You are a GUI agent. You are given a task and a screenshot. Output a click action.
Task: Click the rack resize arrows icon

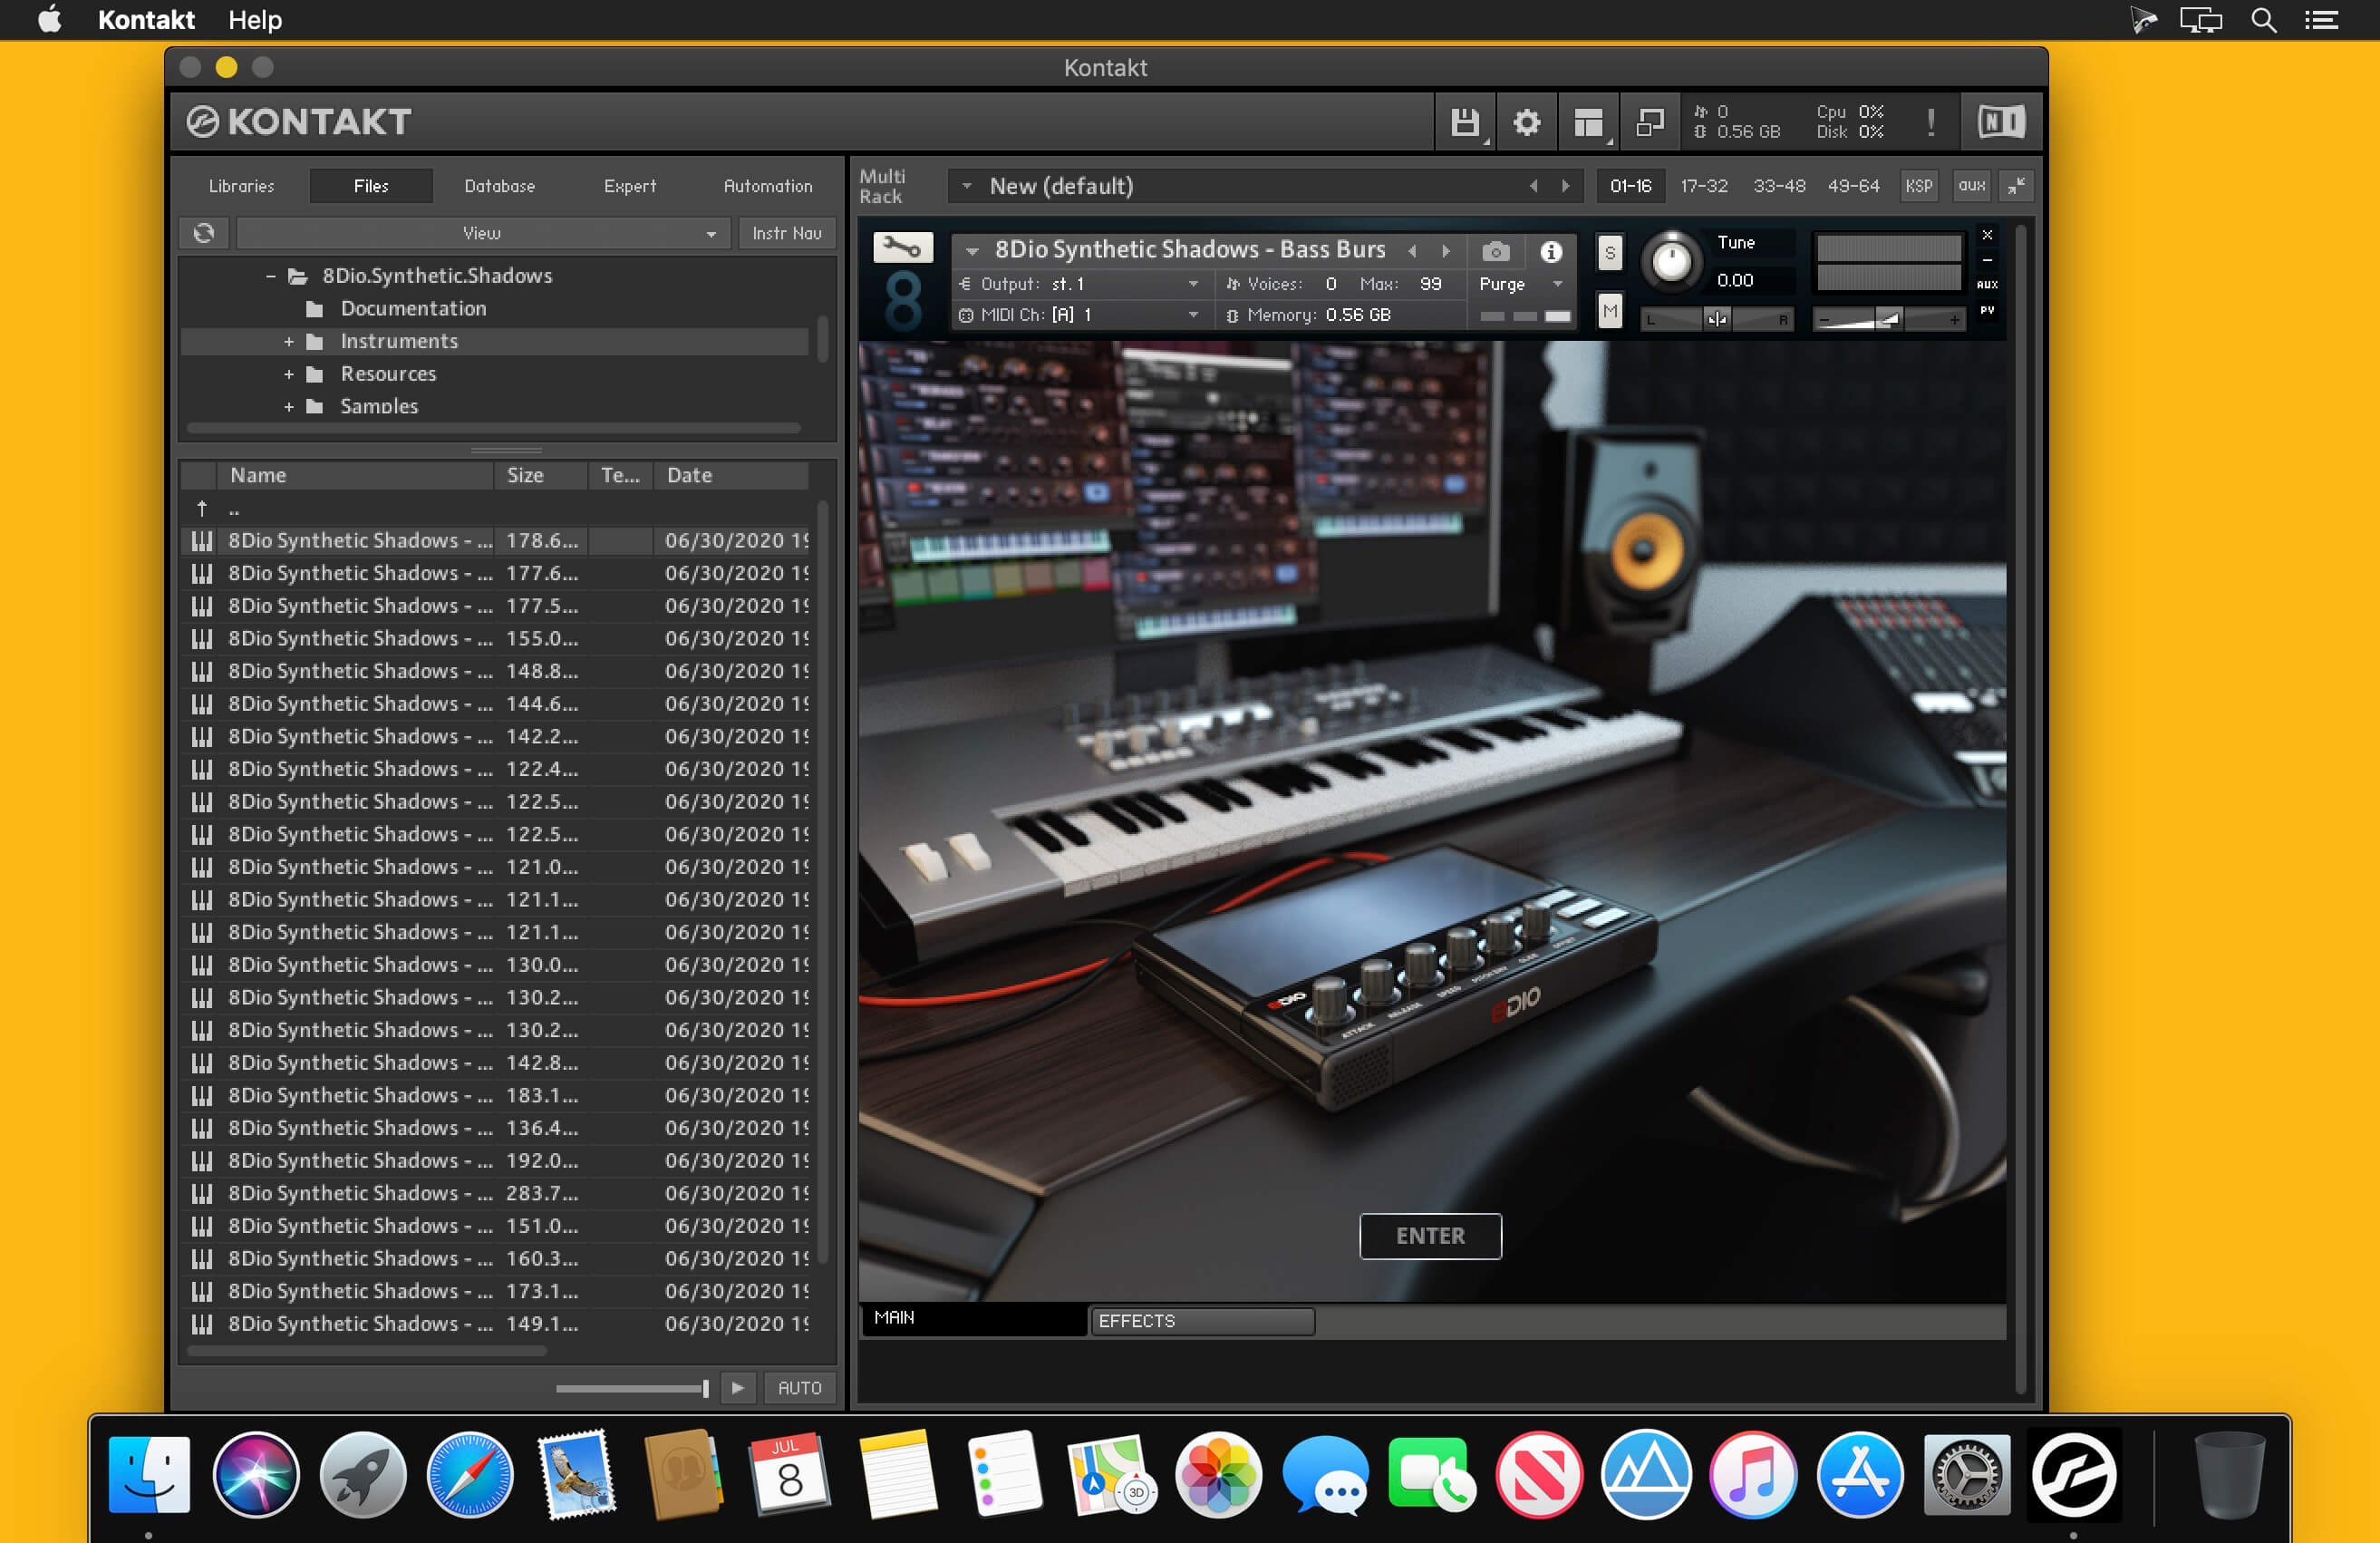[2017, 186]
